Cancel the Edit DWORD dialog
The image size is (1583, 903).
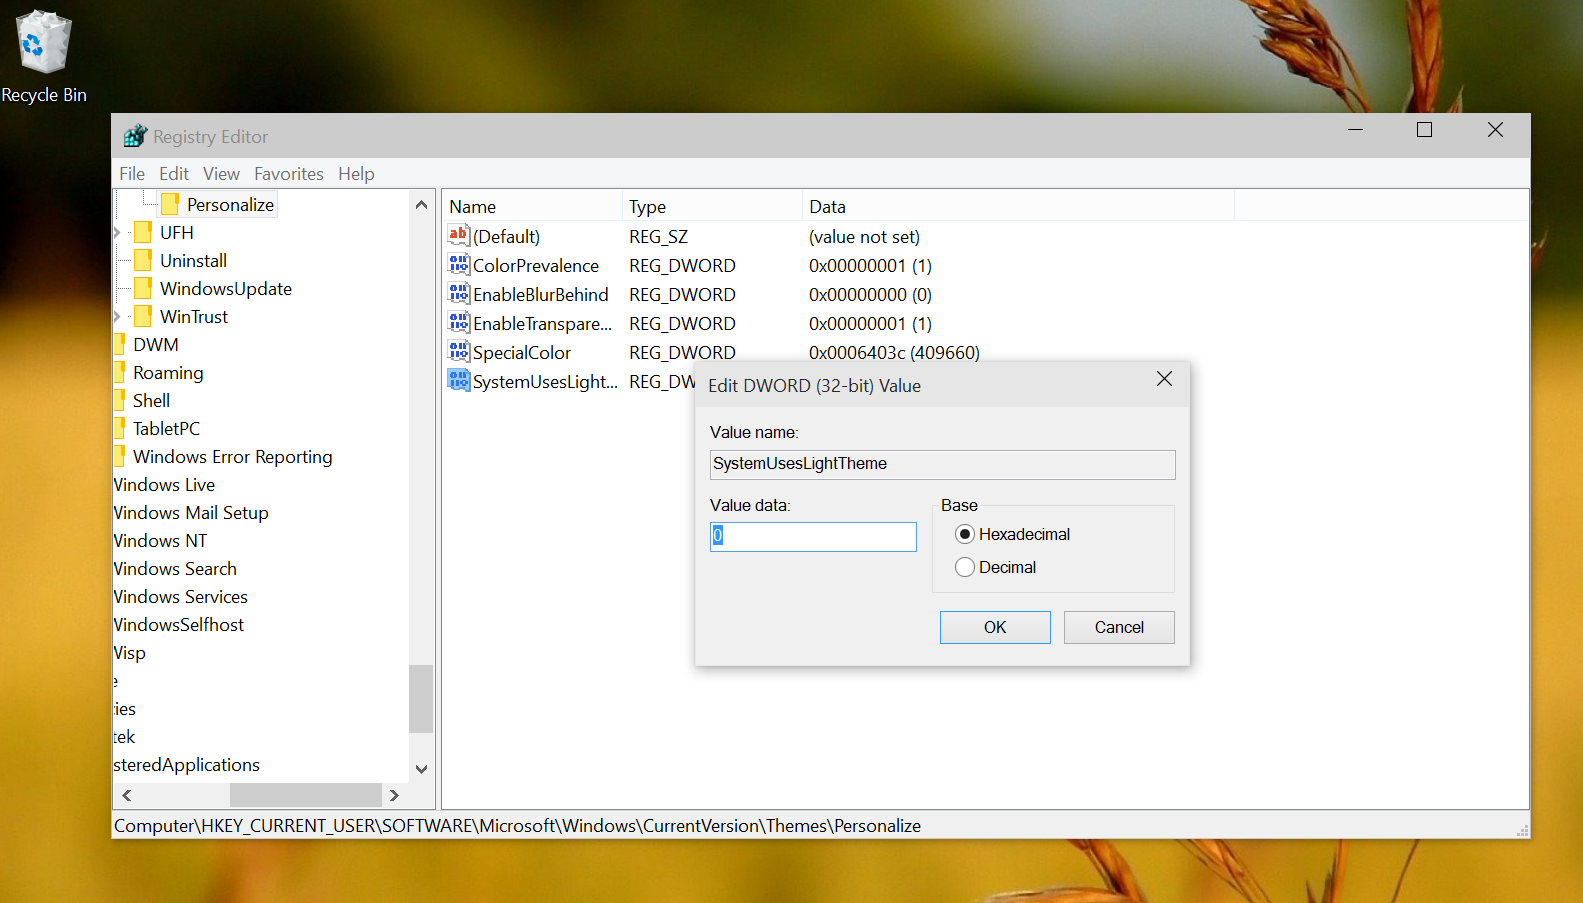[1119, 627]
